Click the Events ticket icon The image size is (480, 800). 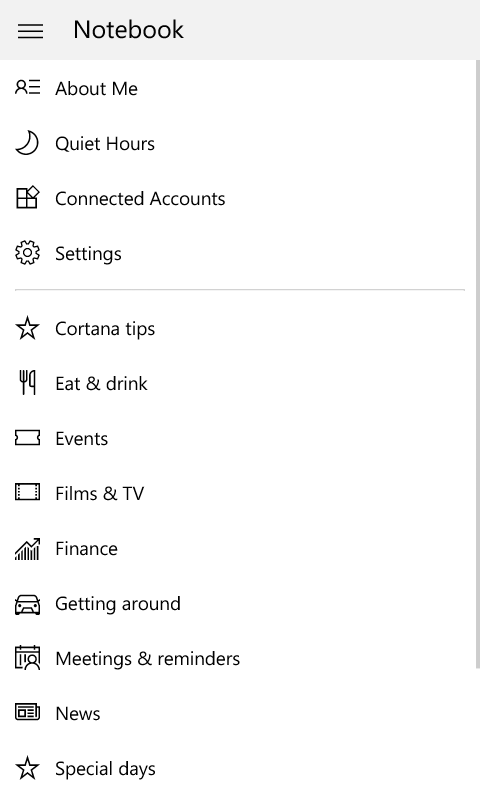(27, 438)
